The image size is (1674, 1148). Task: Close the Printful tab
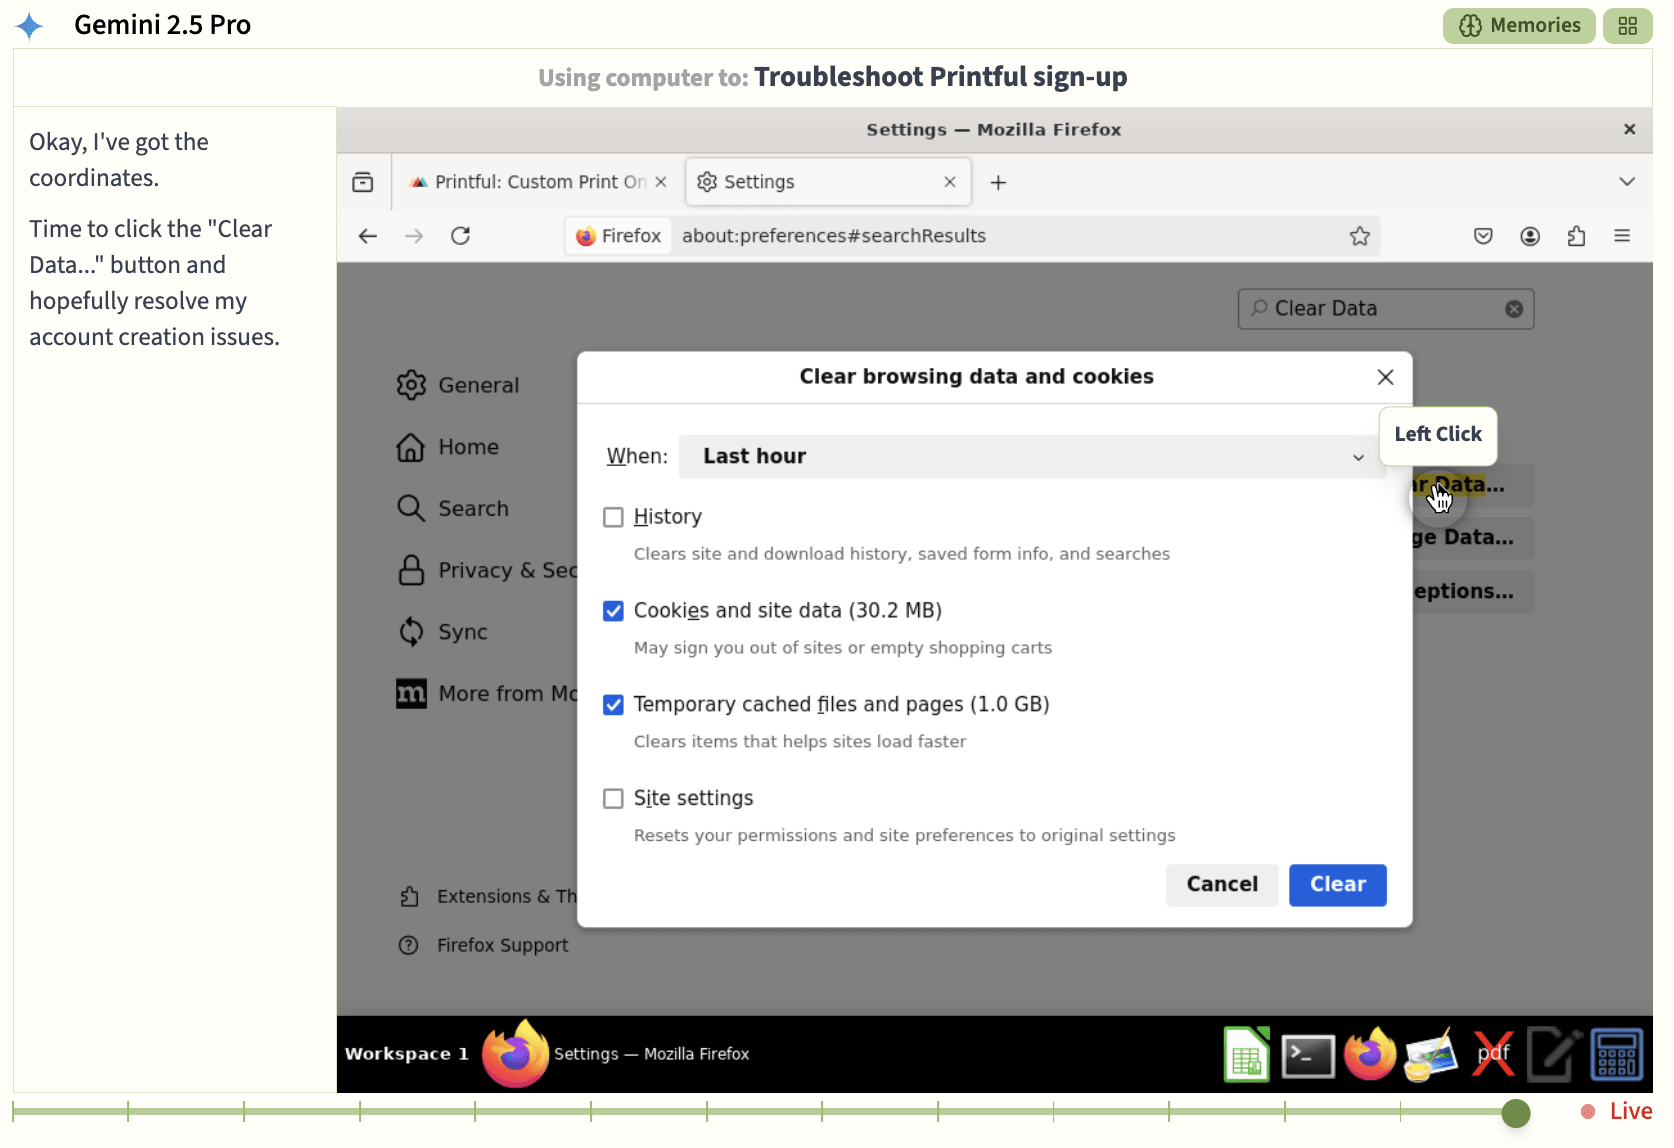point(661,182)
